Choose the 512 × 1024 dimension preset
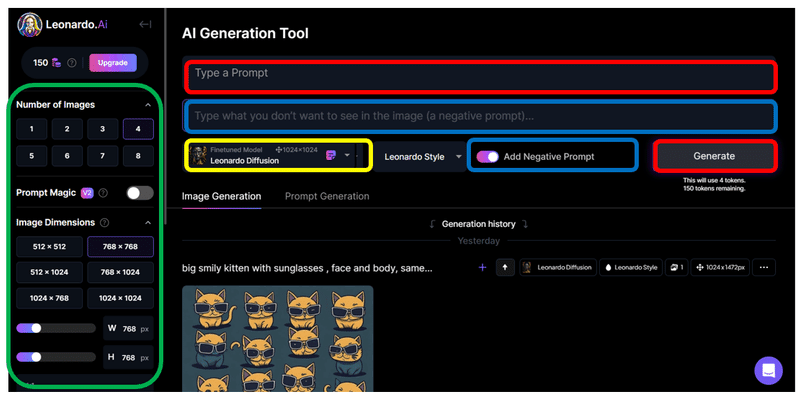Screen dimensions: 800x397 [x=49, y=272]
